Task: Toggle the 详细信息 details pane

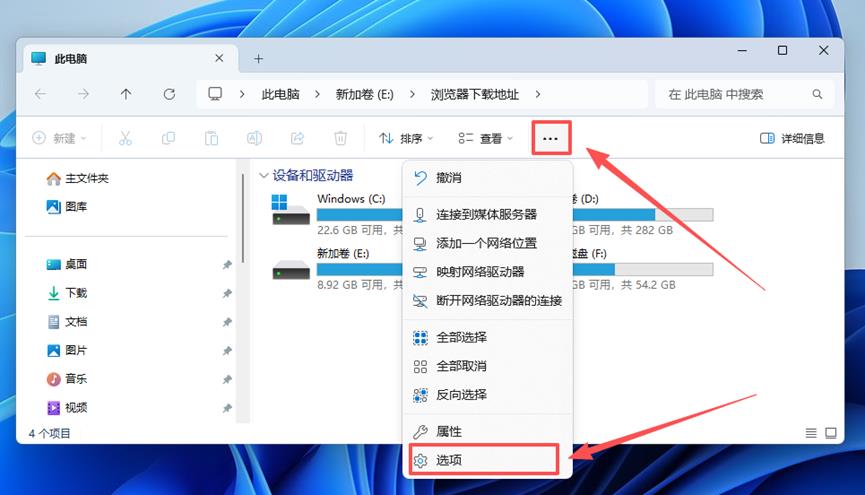Action: tap(792, 138)
